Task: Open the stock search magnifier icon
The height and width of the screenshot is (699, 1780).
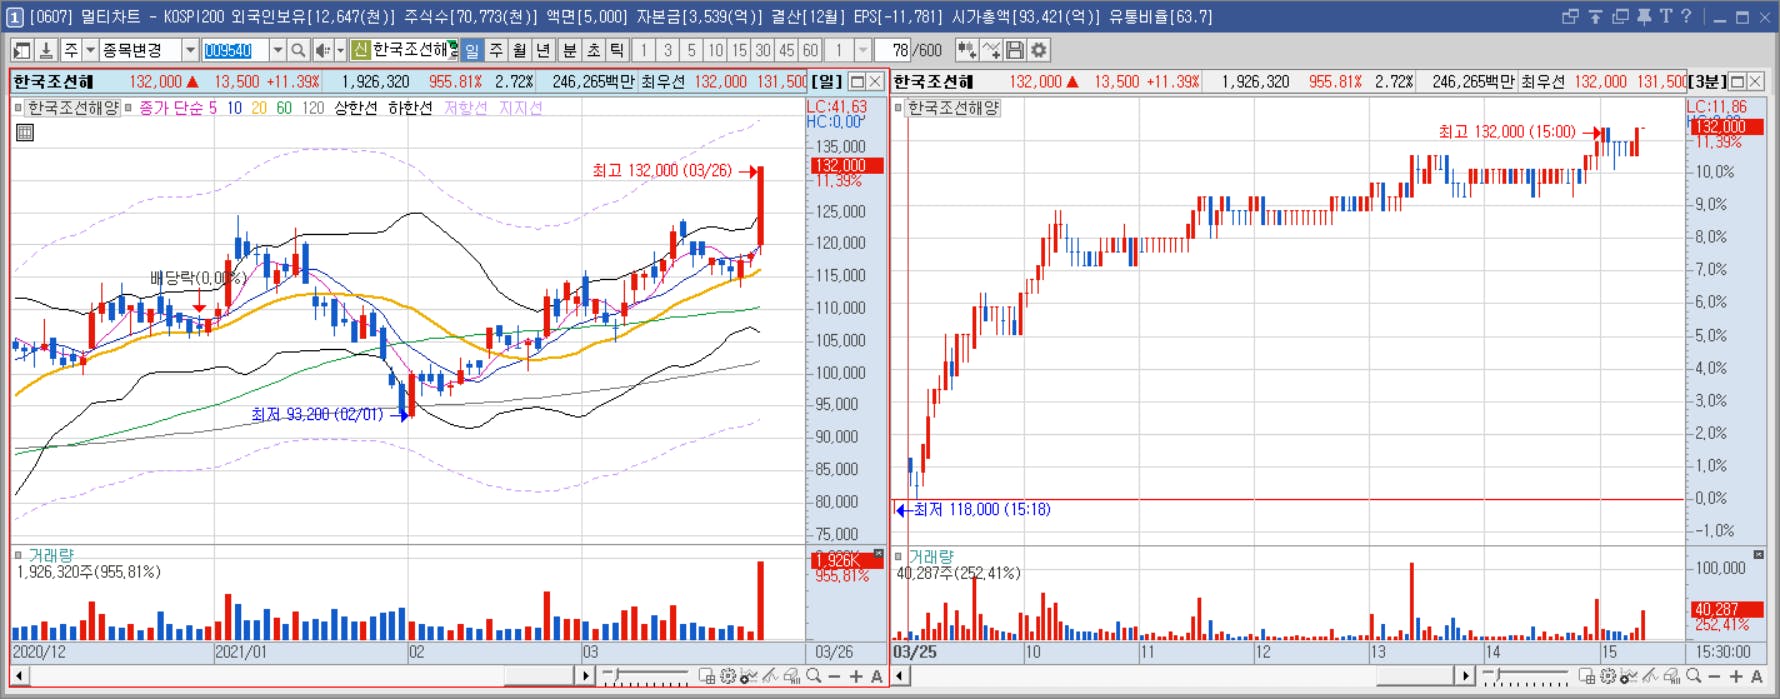Action: 298,50
